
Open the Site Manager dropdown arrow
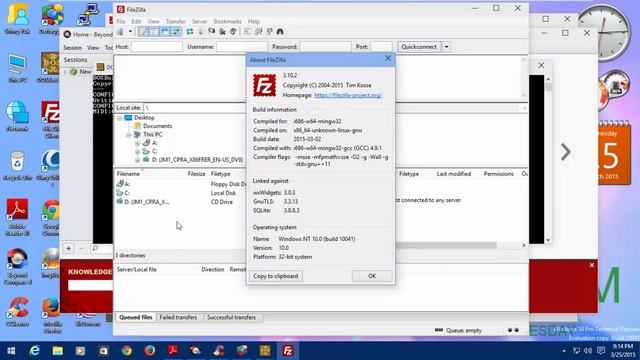tap(130, 32)
